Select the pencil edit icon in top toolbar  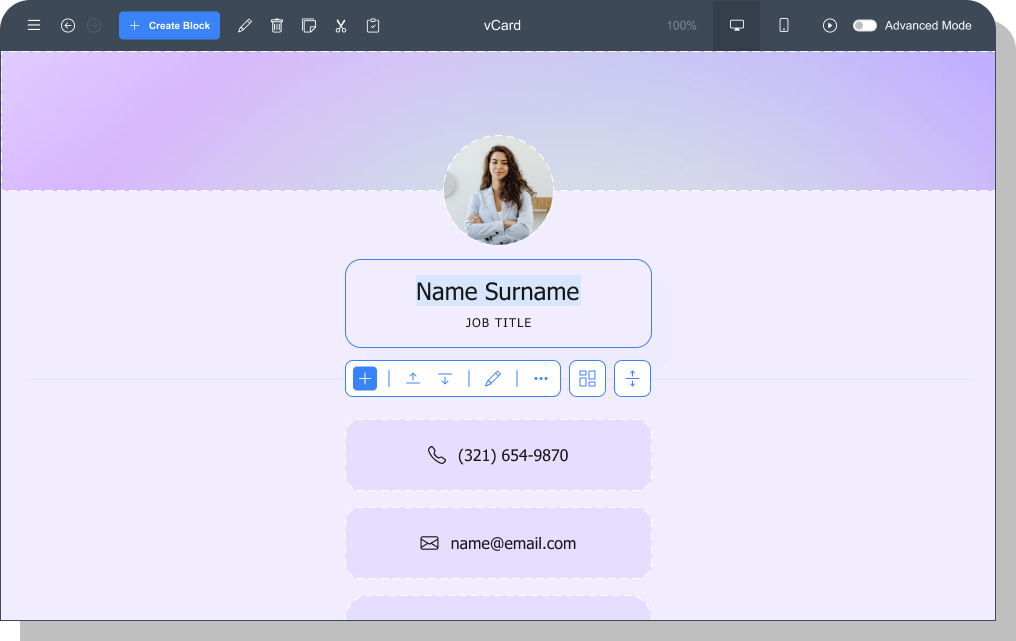point(245,25)
